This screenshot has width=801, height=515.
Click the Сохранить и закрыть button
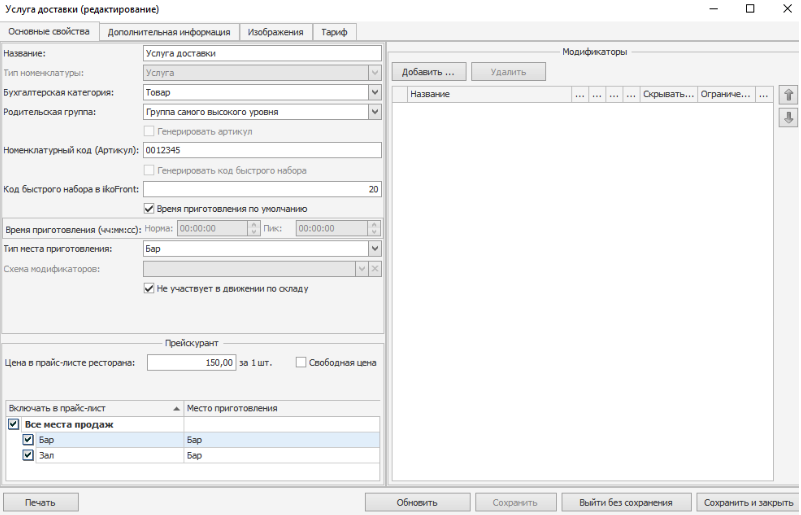coord(746,502)
